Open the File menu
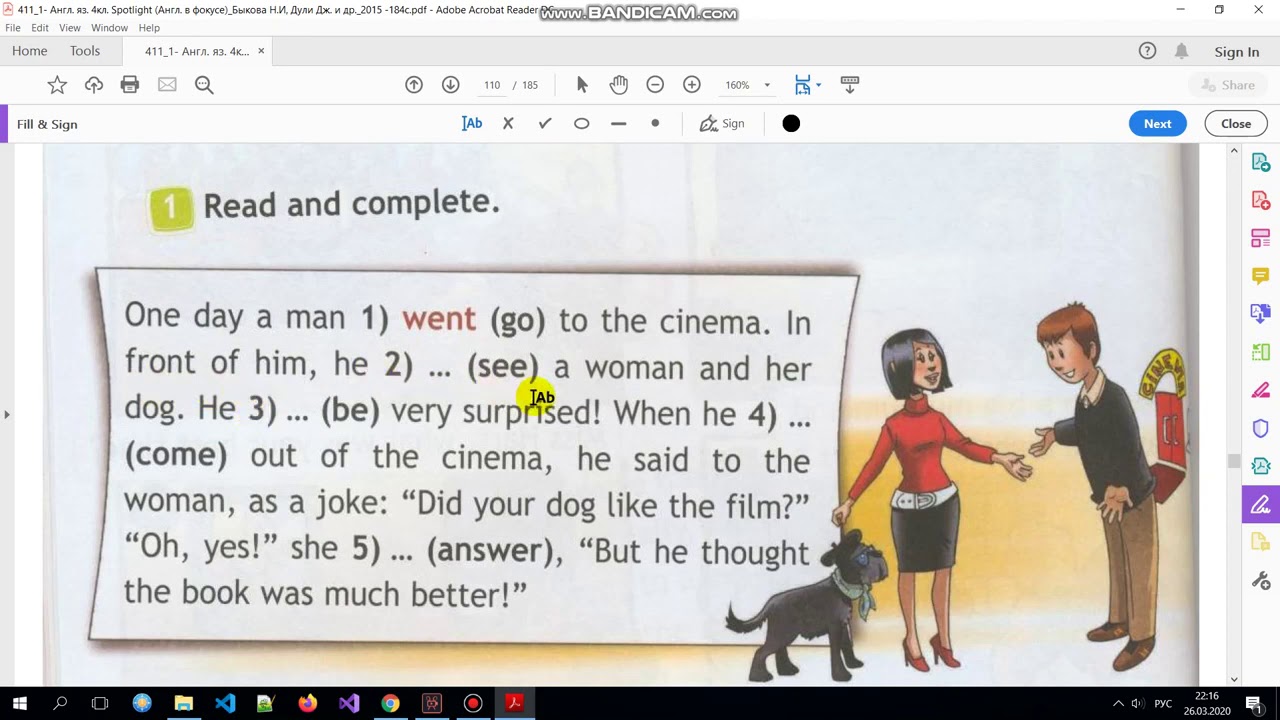The height and width of the screenshot is (720, 1280). coord(13,28)
